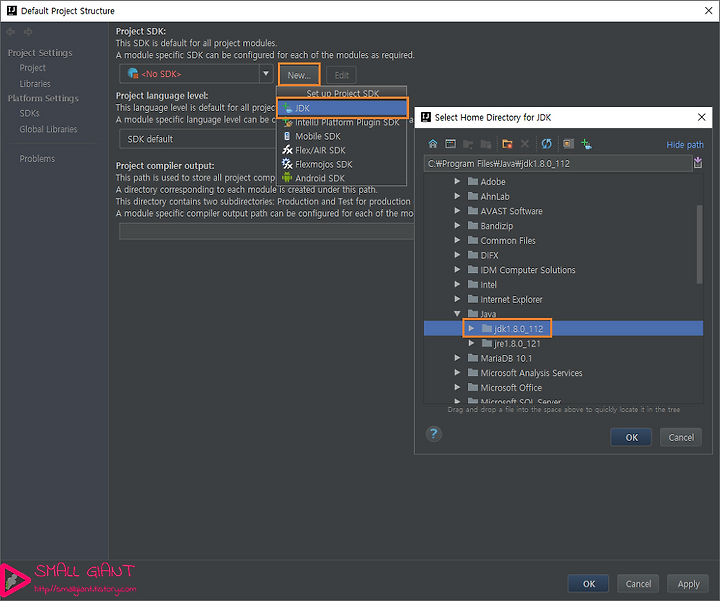
Task: Select Project in the sidebar
Action: 32,67
